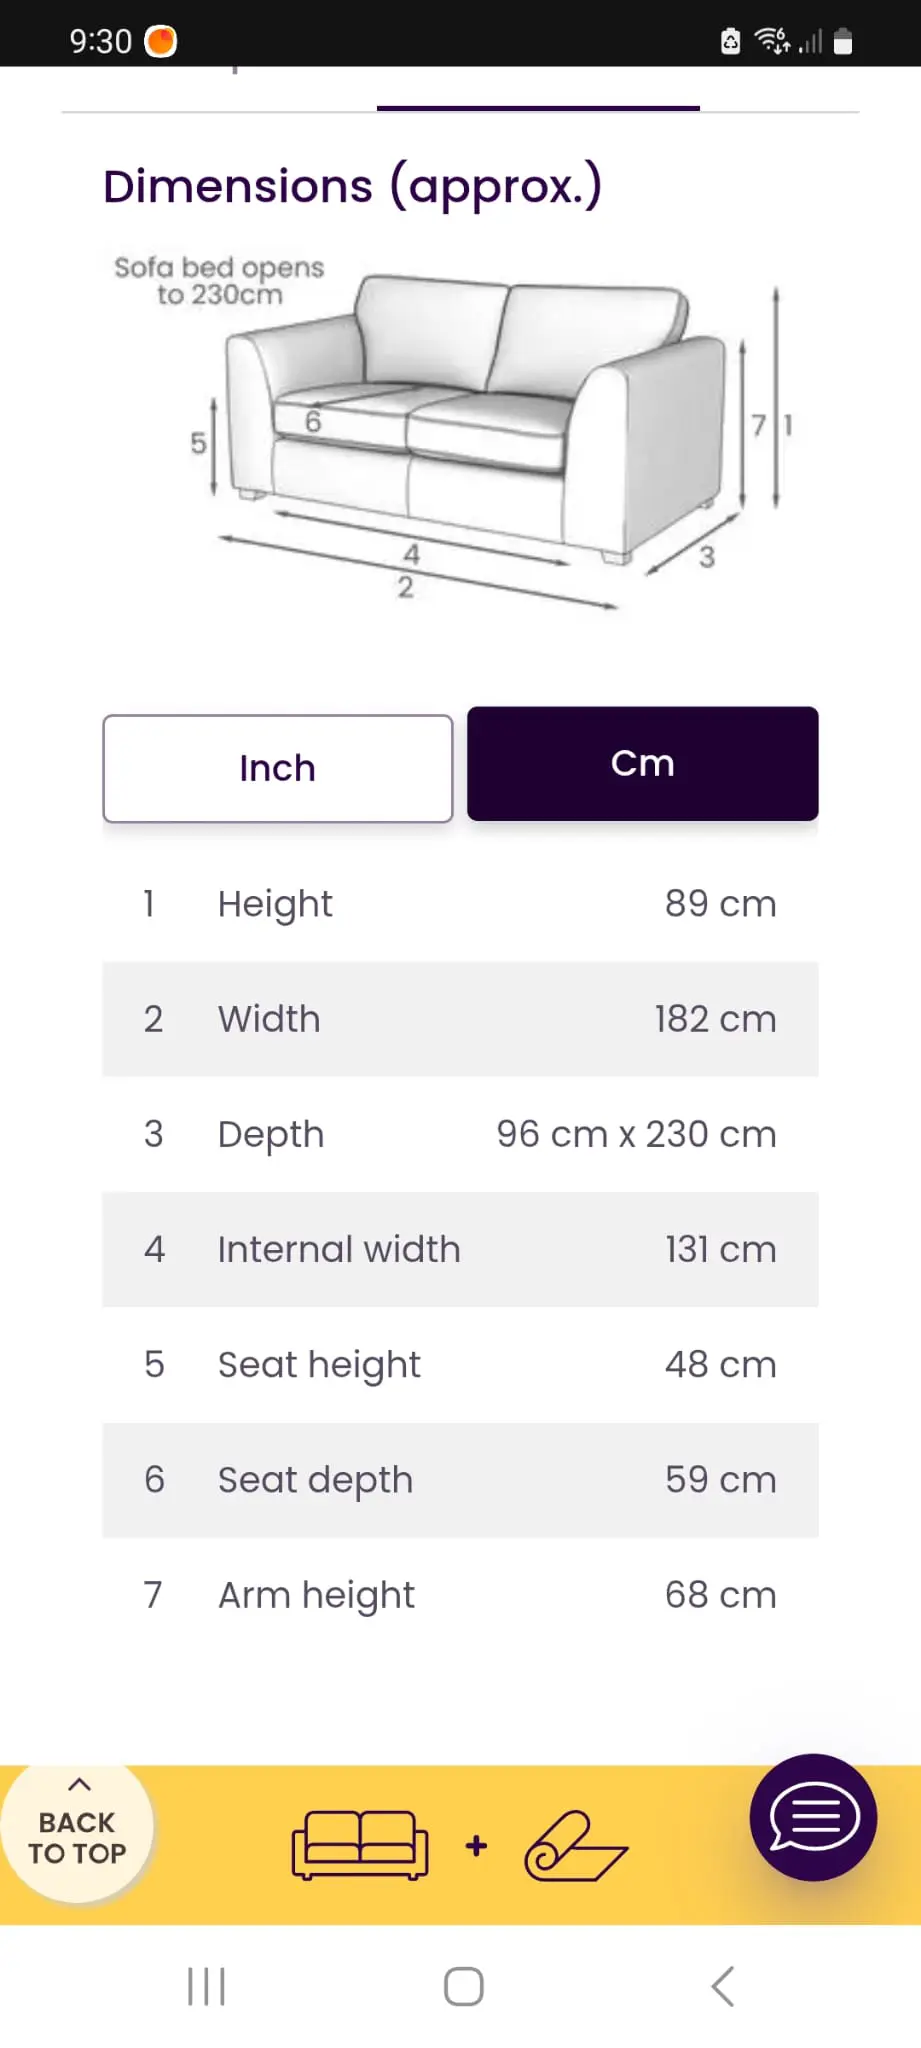This screenshot has height=2048, width=921.
Task: Open Android recent apps button
Action: click(206, 1986)
